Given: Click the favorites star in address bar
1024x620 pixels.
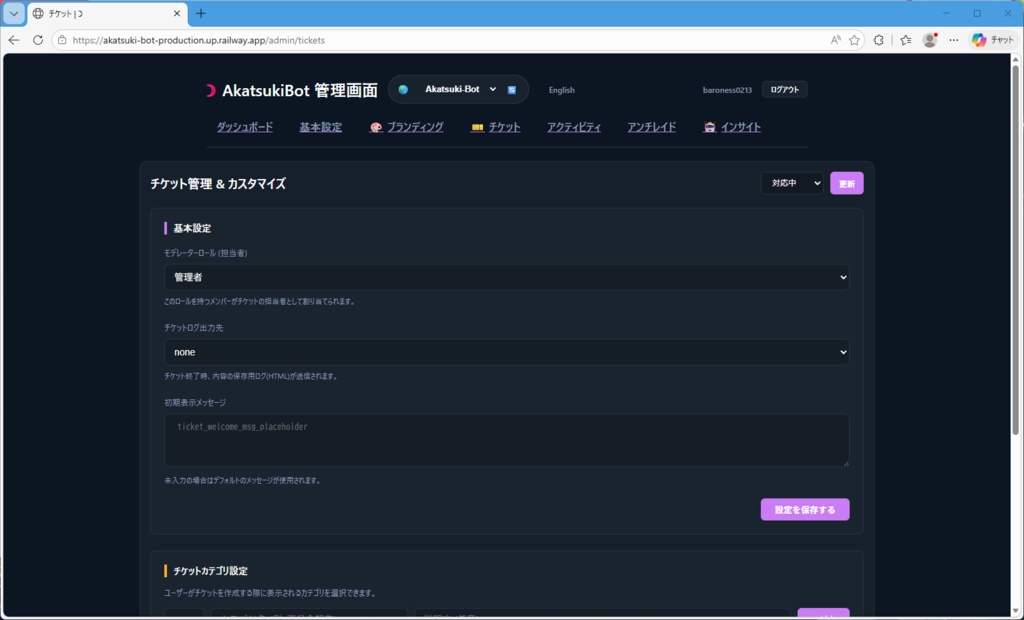Looking at the screenshot, I should [854, 40].
